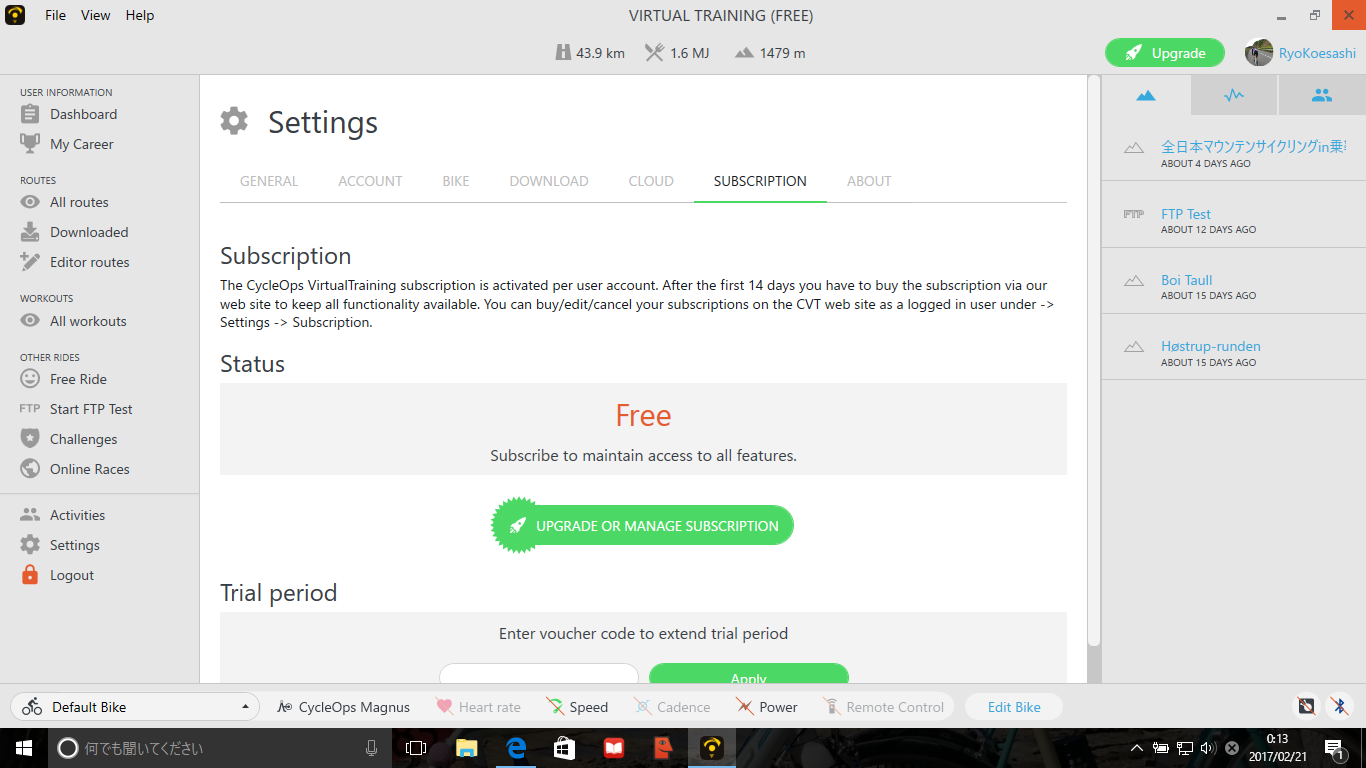Click the Apply voucher button
1366x768 pixels.
749,675
